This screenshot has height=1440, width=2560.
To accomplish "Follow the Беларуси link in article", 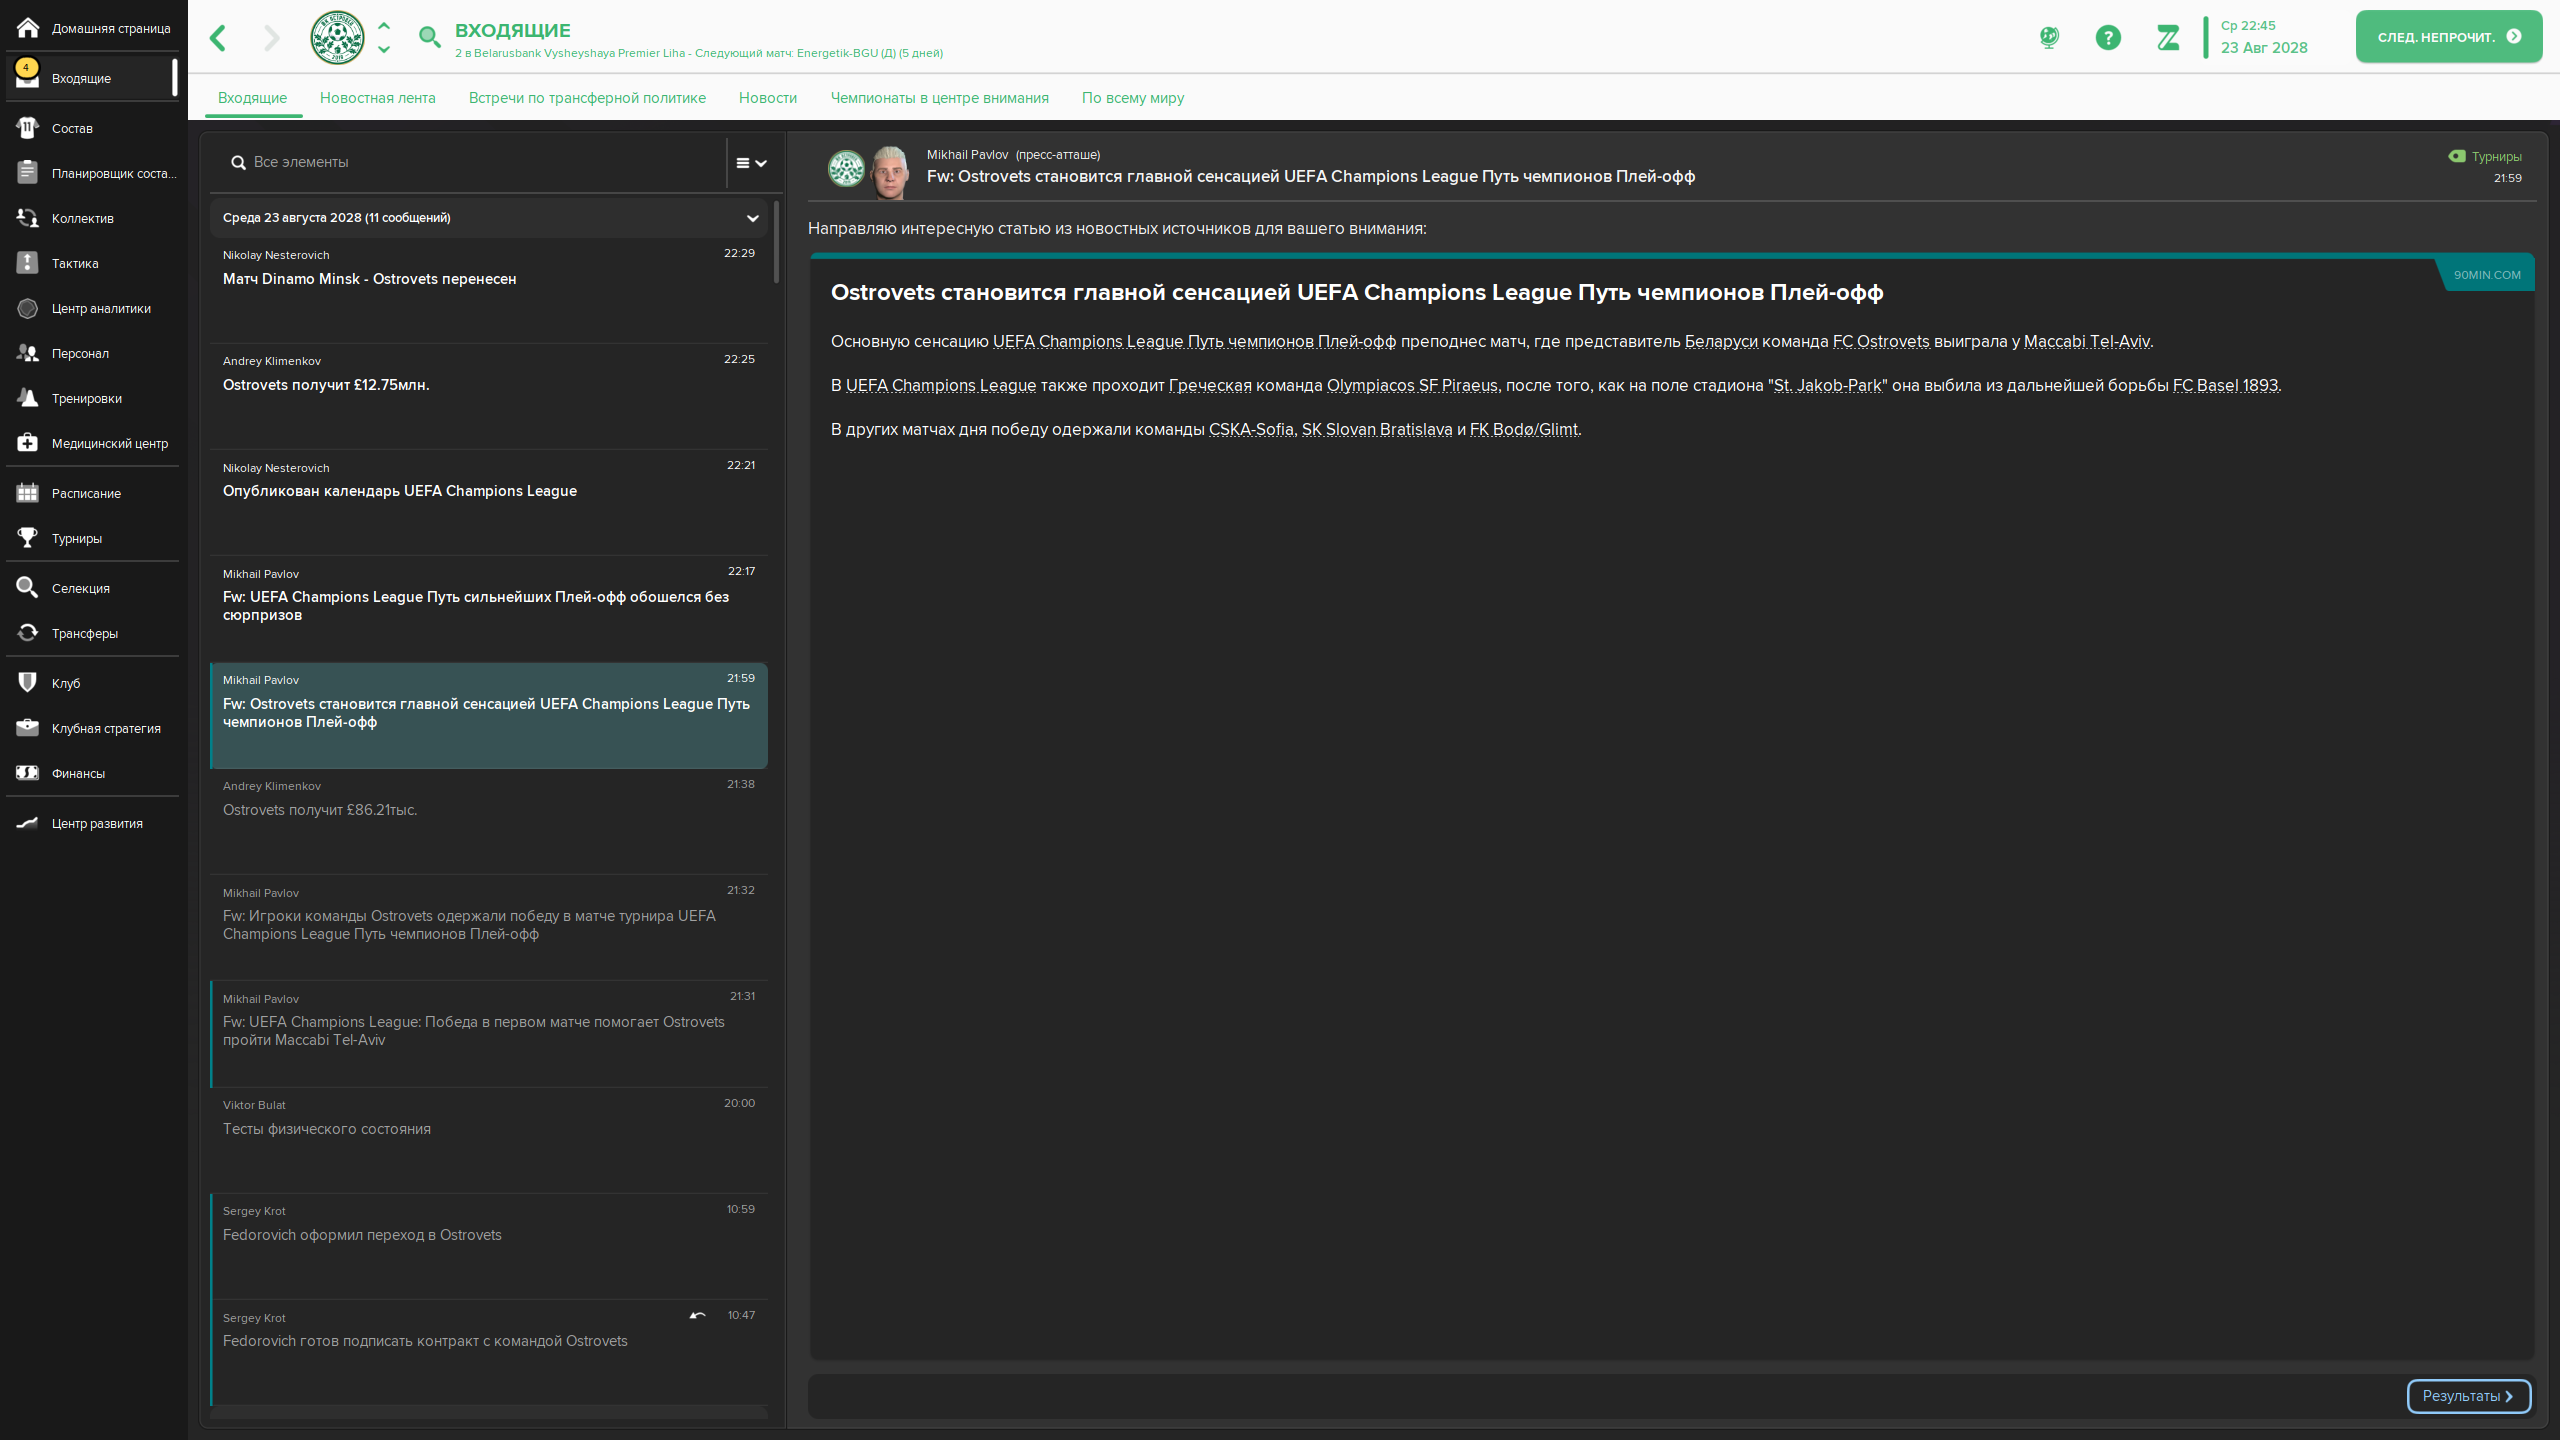I will coord(1721,342).
